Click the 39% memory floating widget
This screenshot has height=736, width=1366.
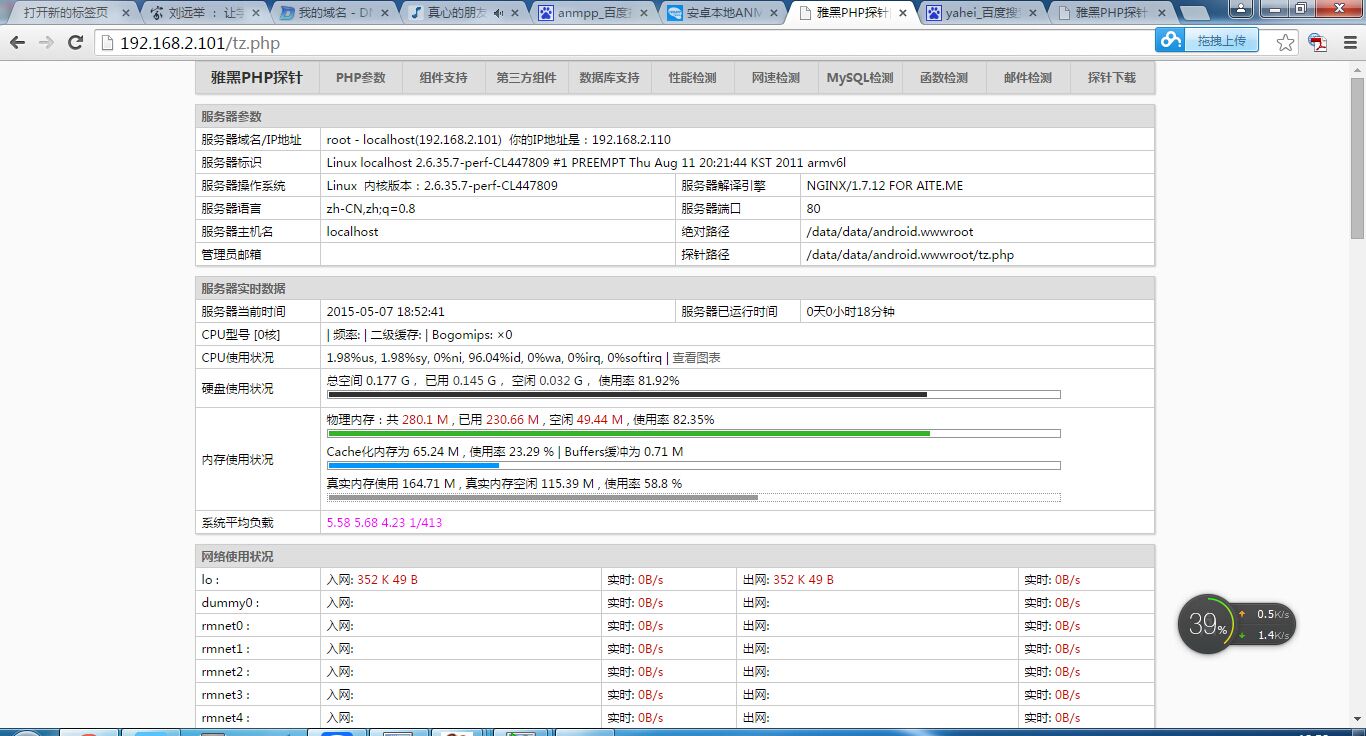(x=1207, y=625)
